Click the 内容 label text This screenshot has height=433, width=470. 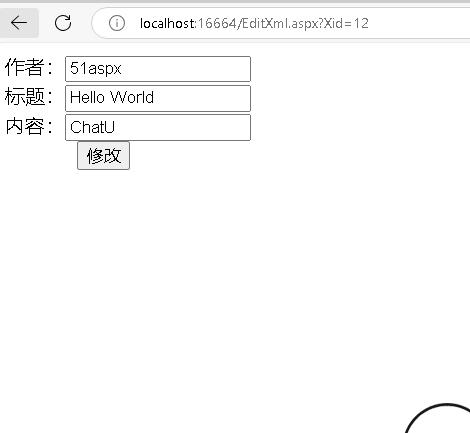[x=25, y=126]
